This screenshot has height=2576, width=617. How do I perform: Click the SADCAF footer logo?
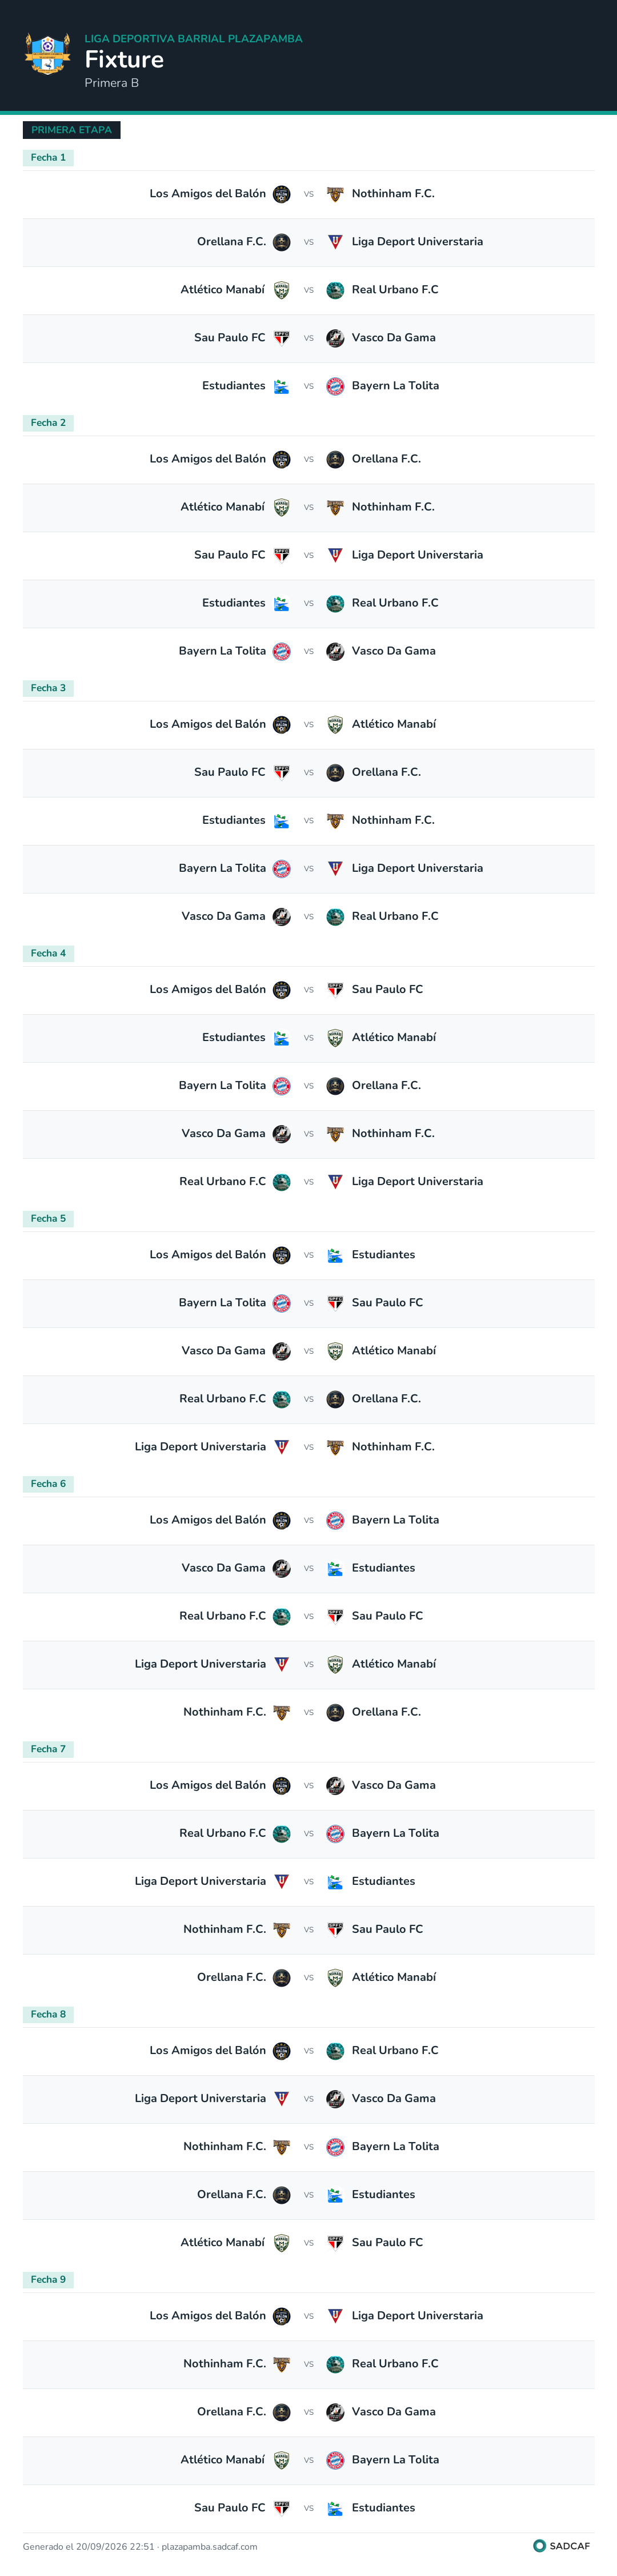[561, 2546]
